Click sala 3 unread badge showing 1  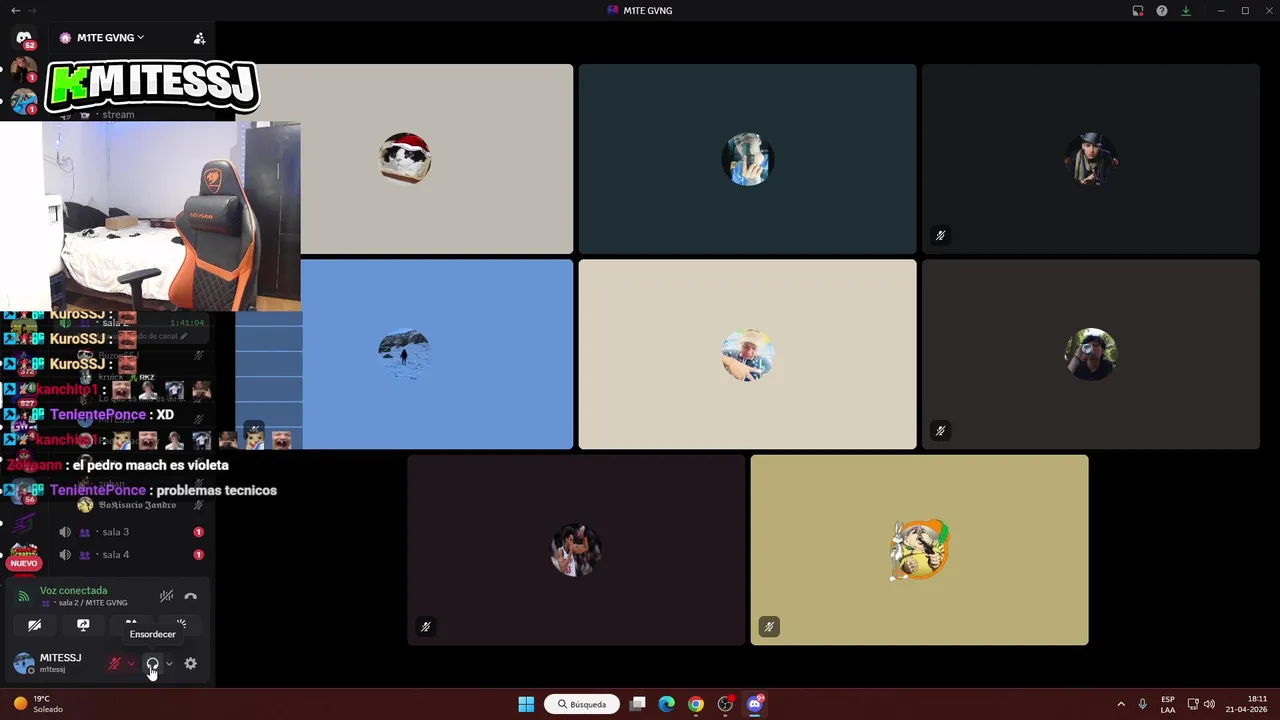click(x=199, y=532)
